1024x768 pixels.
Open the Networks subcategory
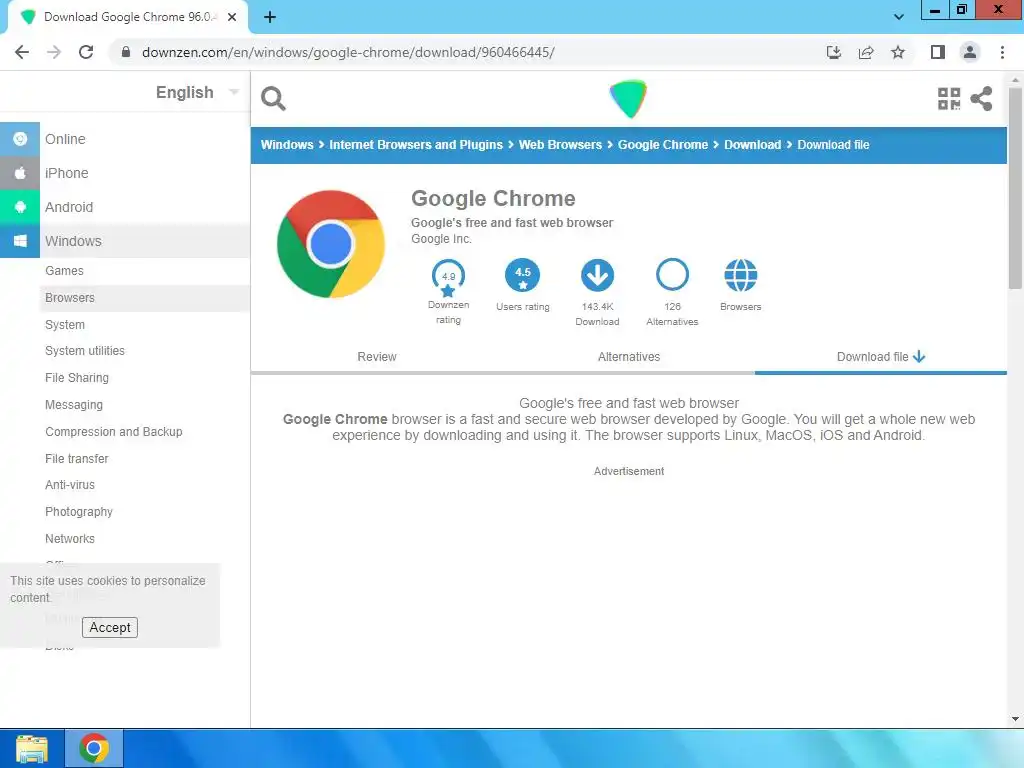70,539
